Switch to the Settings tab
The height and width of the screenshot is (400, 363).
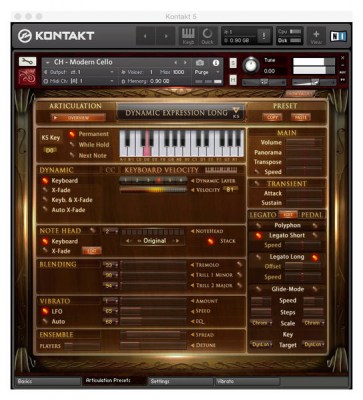click(x=180, y=381)
